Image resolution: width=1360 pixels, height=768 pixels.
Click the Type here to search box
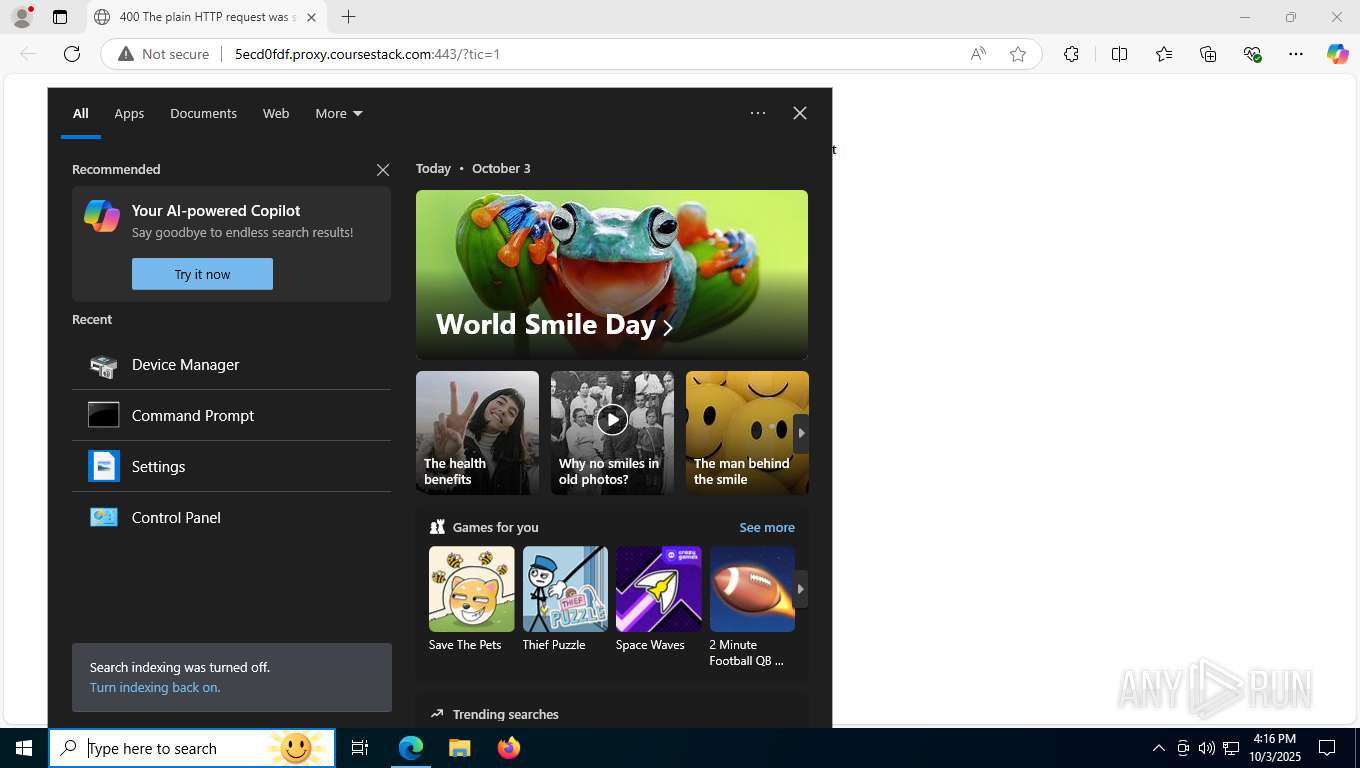tap(192, 748)
